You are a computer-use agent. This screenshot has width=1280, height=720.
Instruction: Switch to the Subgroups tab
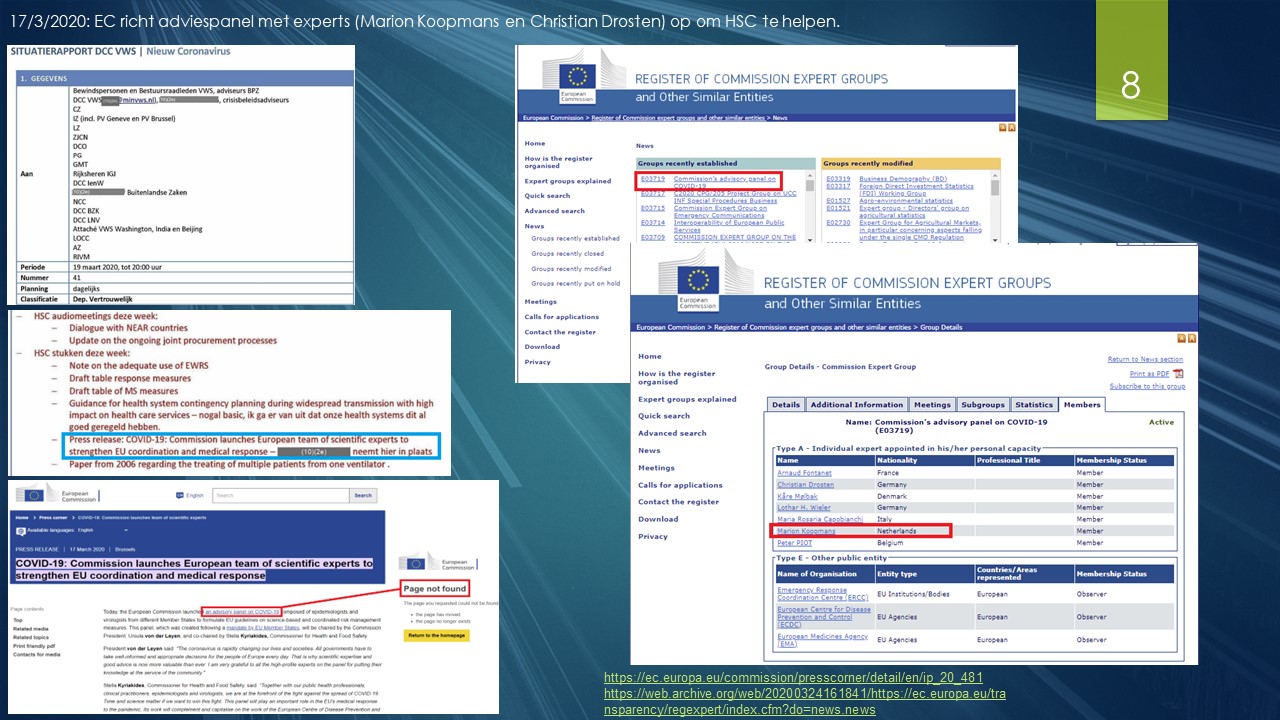tap(981, 405)
